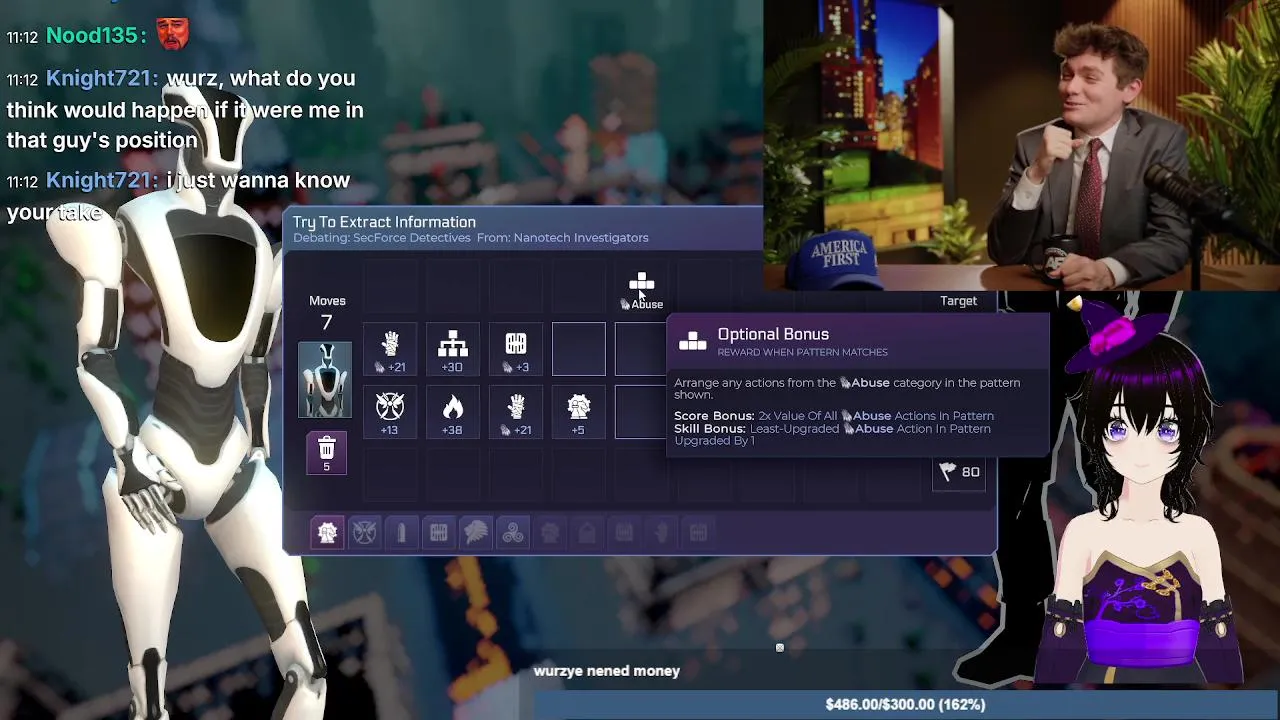Screen dimensions: 1280x720
Task: Select the crossed blades category in bottom bar
Action: point(364,533)
